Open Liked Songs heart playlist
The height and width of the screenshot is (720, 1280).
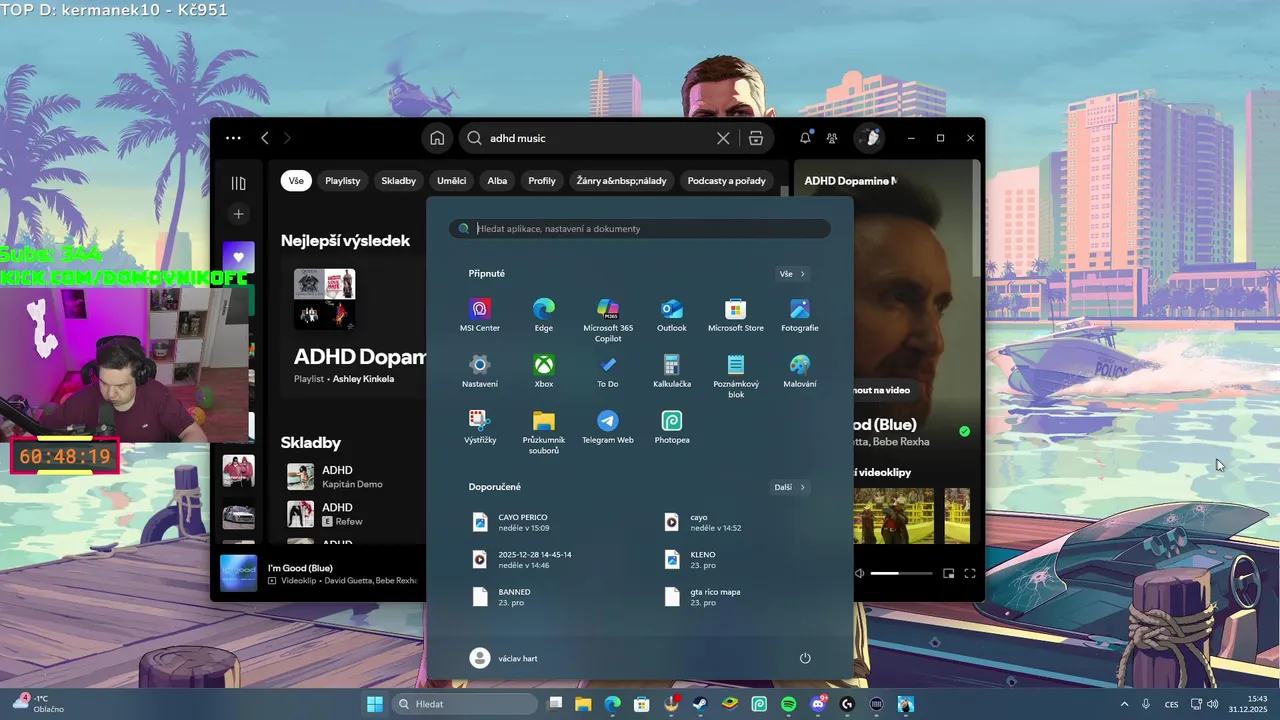pyautogui.click(x=238, y=257)
